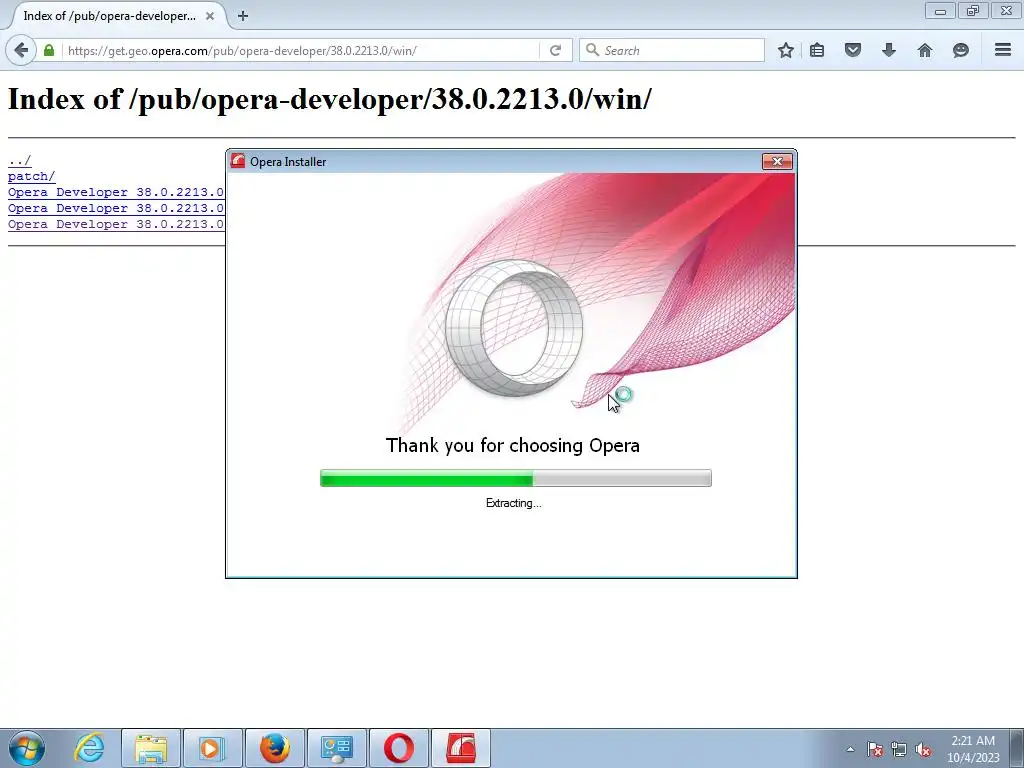Open the control panel taskbar icon

336,748
